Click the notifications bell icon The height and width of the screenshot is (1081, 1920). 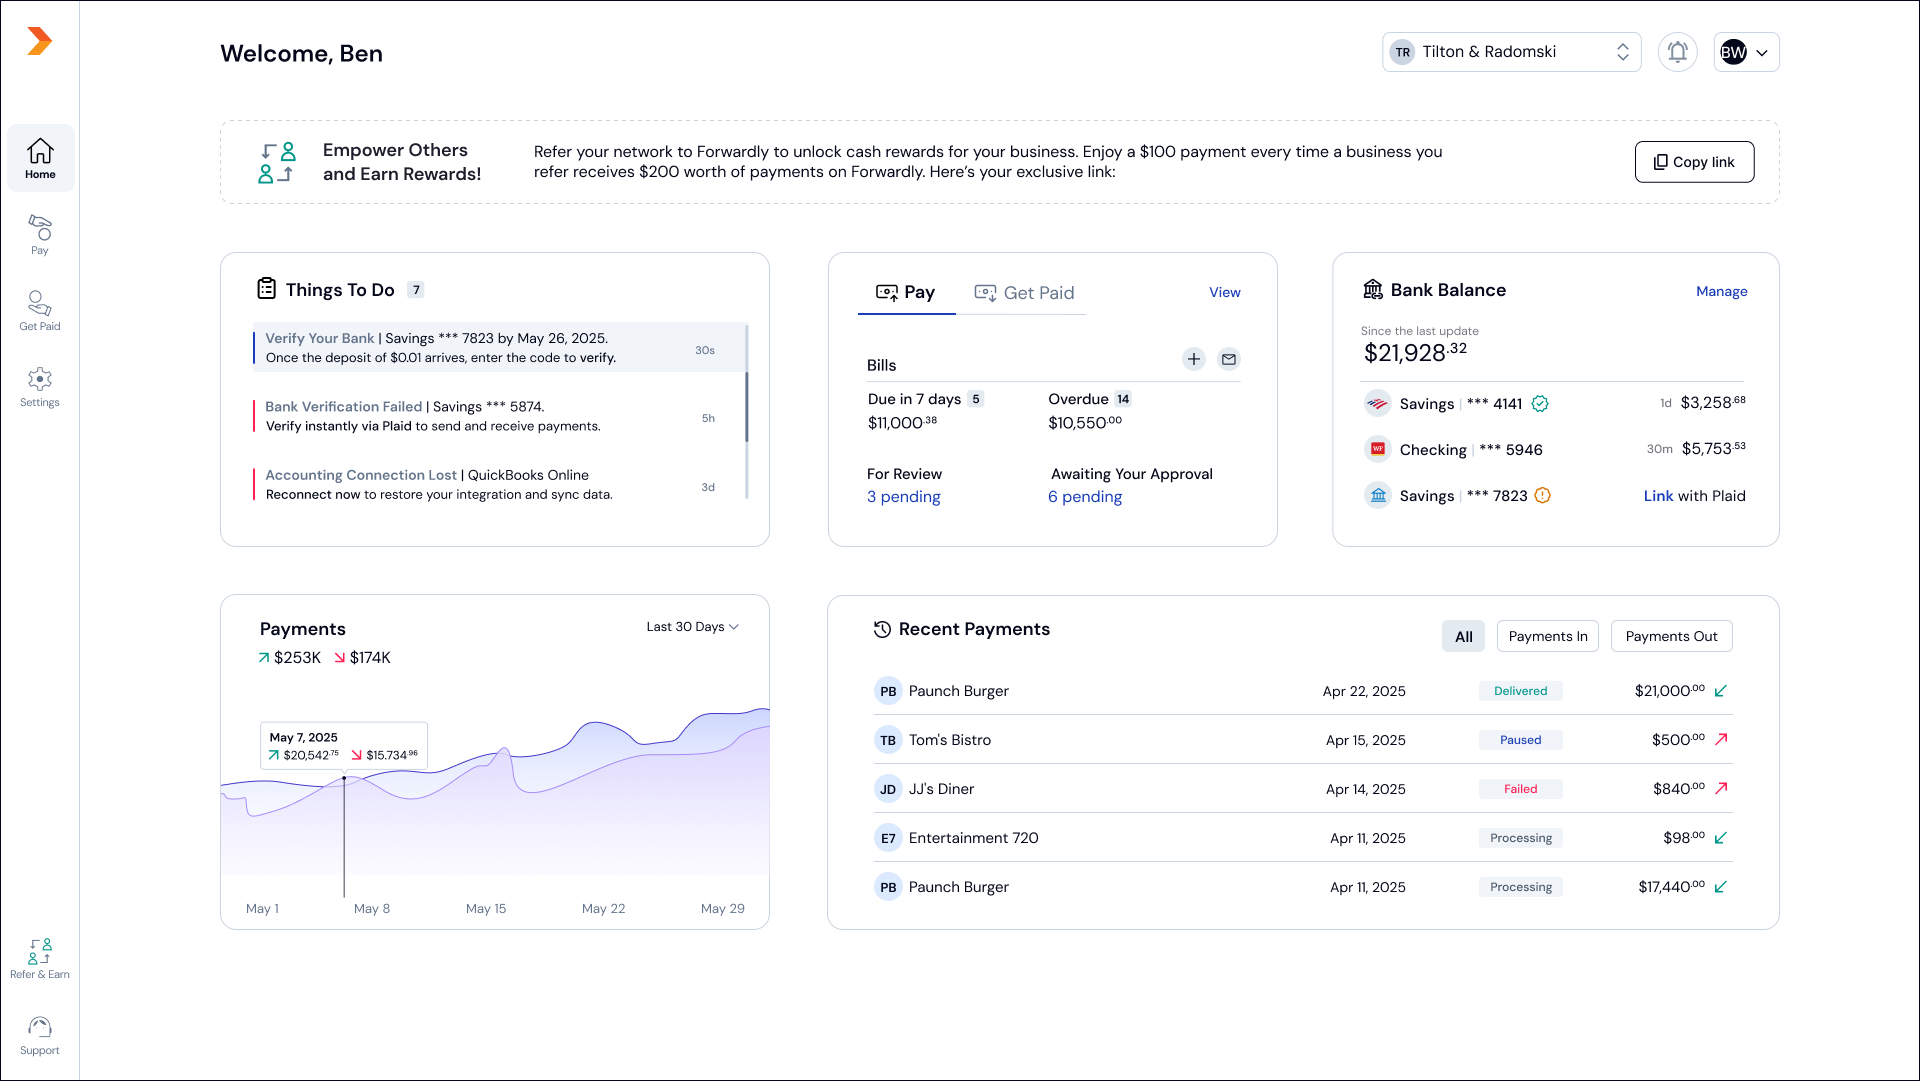click(x=1677, y=52)
